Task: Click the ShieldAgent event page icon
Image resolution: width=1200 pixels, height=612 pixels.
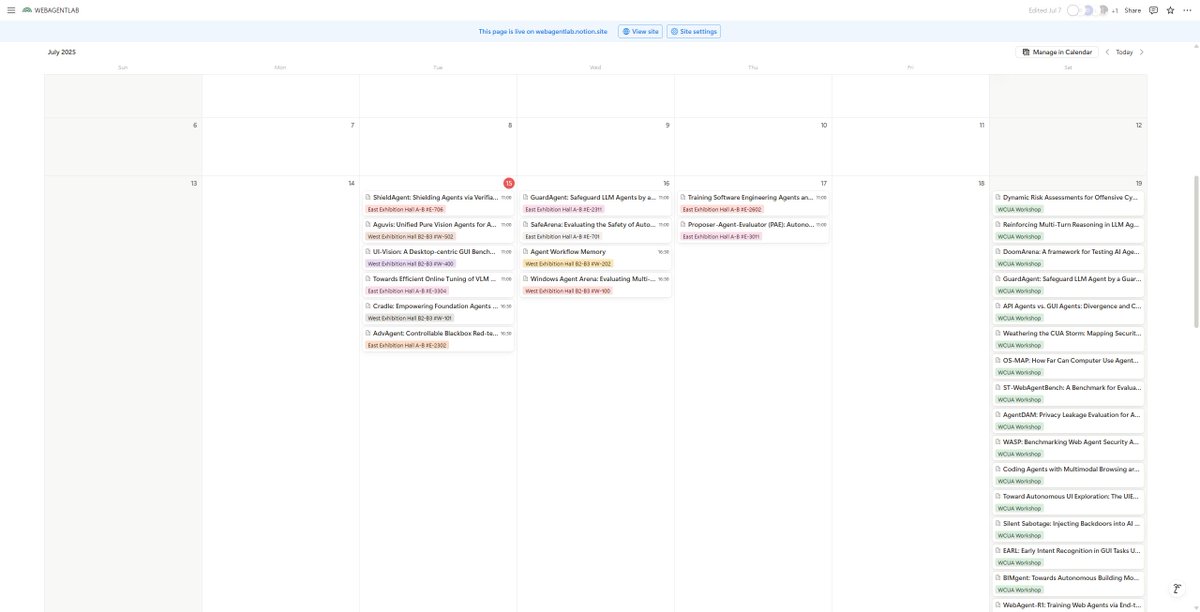Action: click(368, 198)
